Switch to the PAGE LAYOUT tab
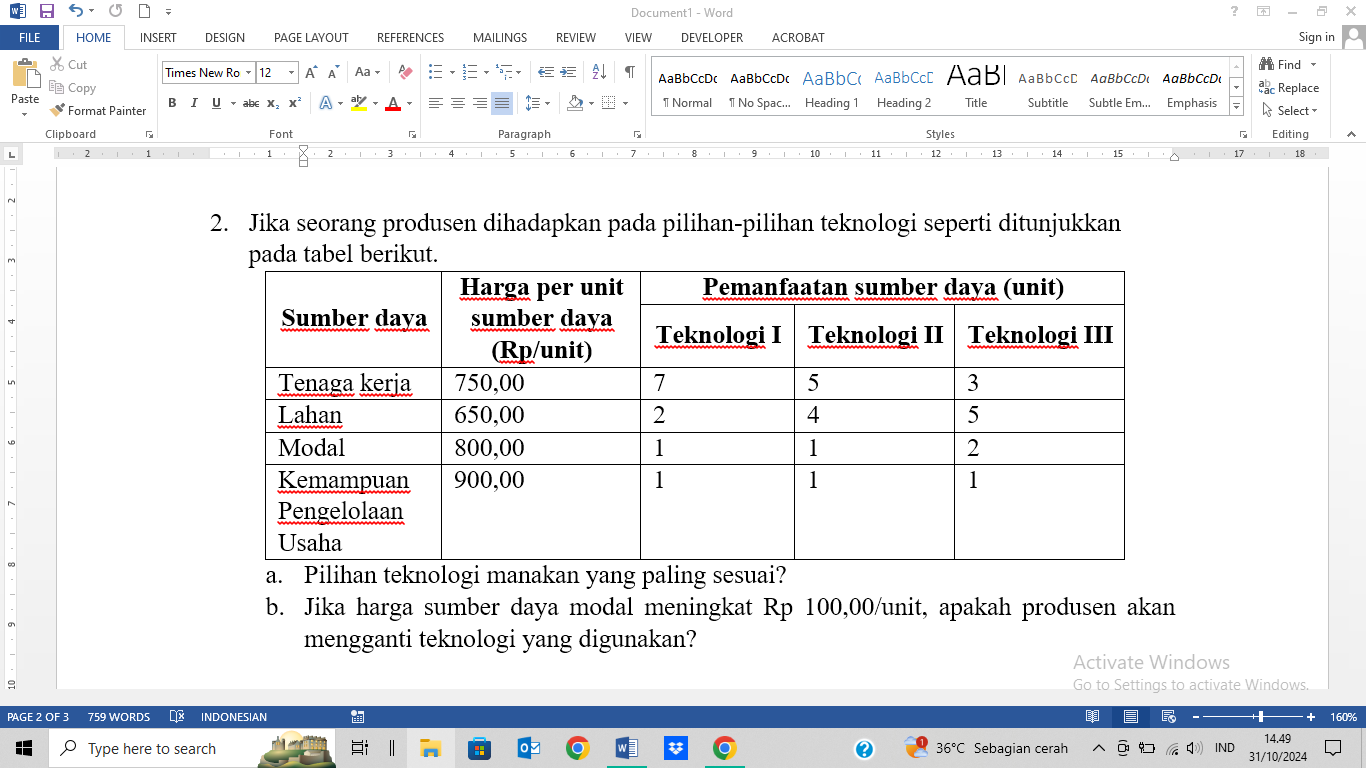Image resolution: width=1366 pixels, height=768 pixels. click(311, 37)
